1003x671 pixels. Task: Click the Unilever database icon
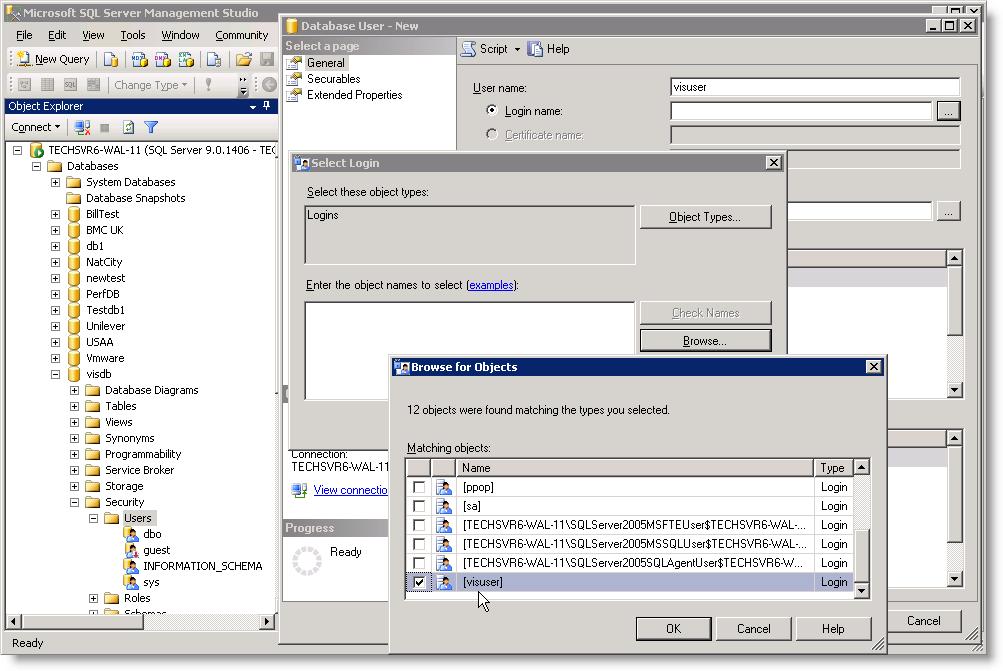pyautogui.click(x=74, y=326)
